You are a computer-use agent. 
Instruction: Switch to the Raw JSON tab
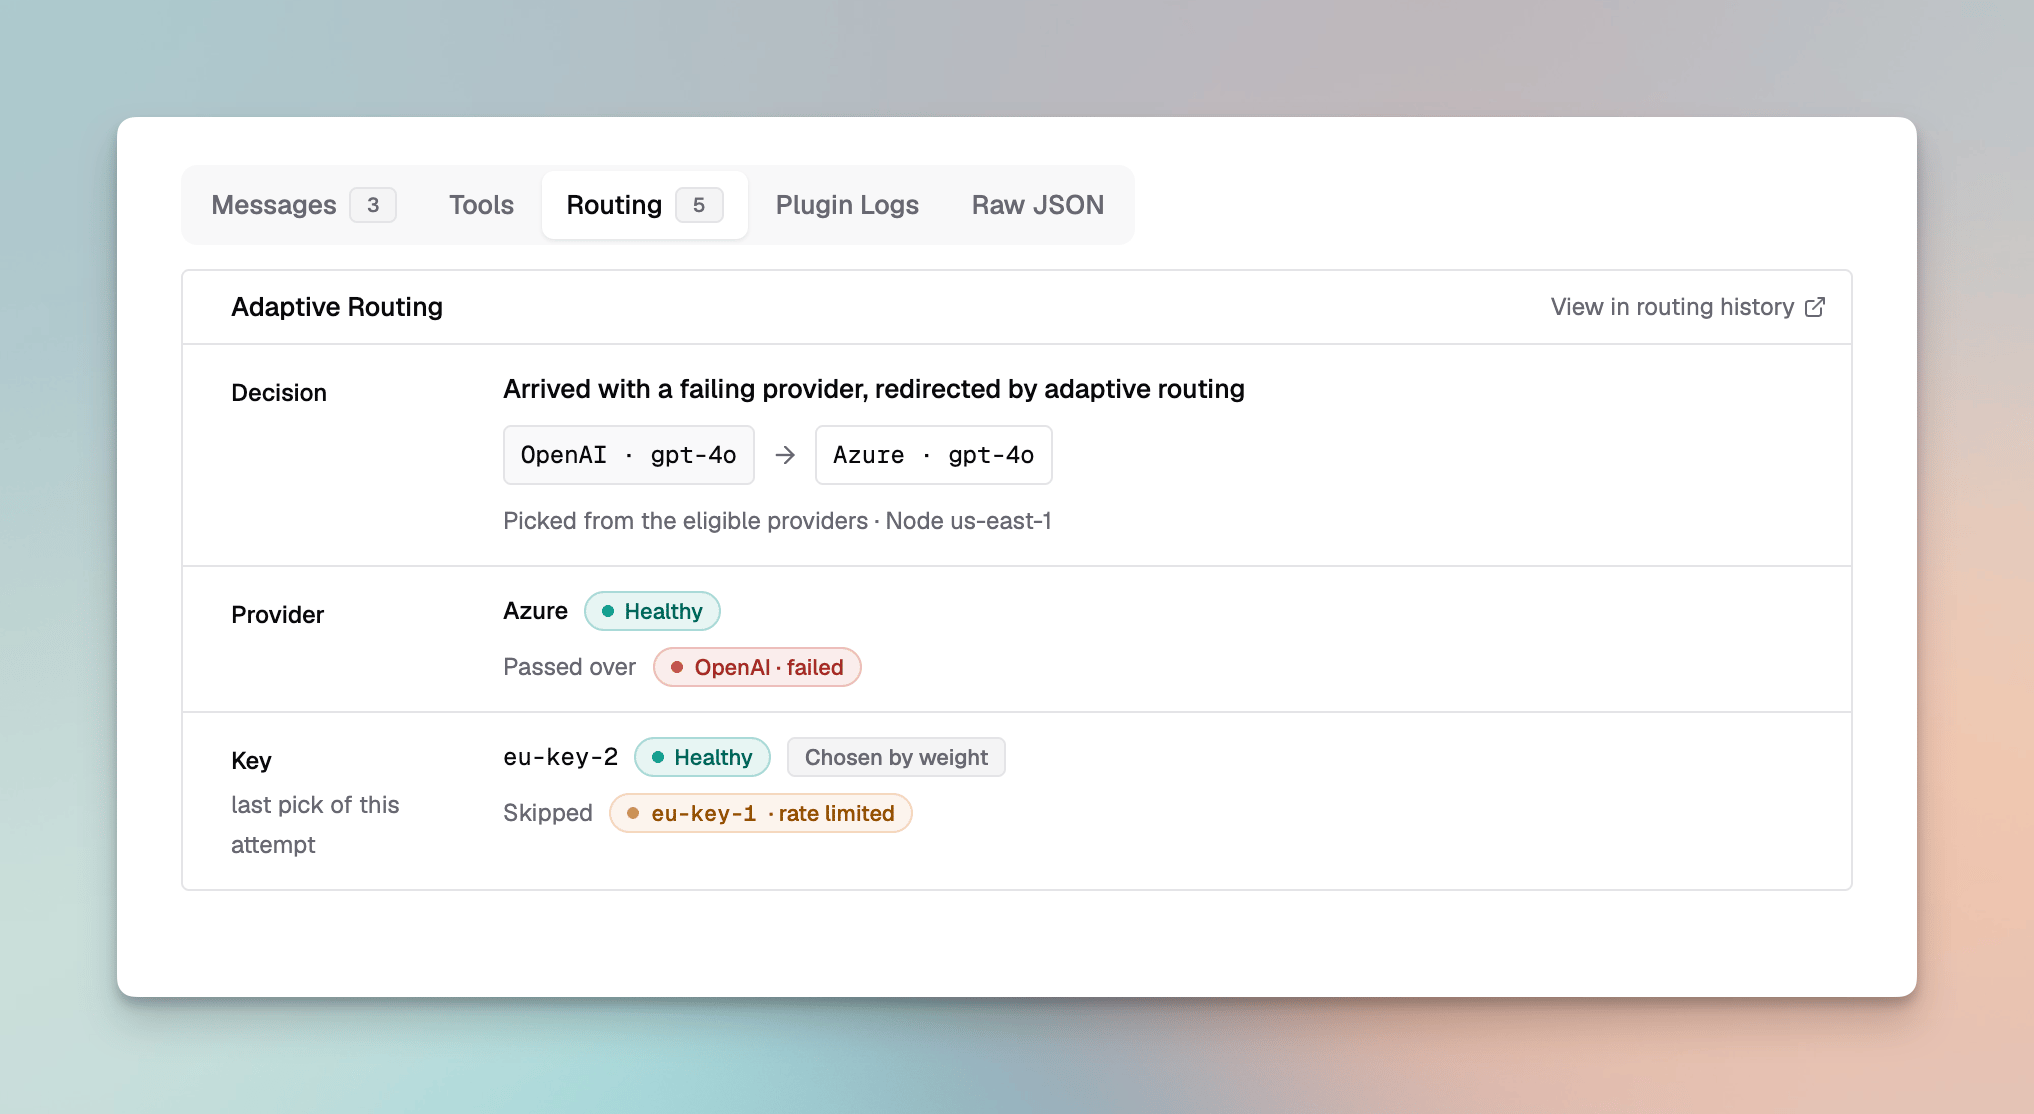[1038, 205]
